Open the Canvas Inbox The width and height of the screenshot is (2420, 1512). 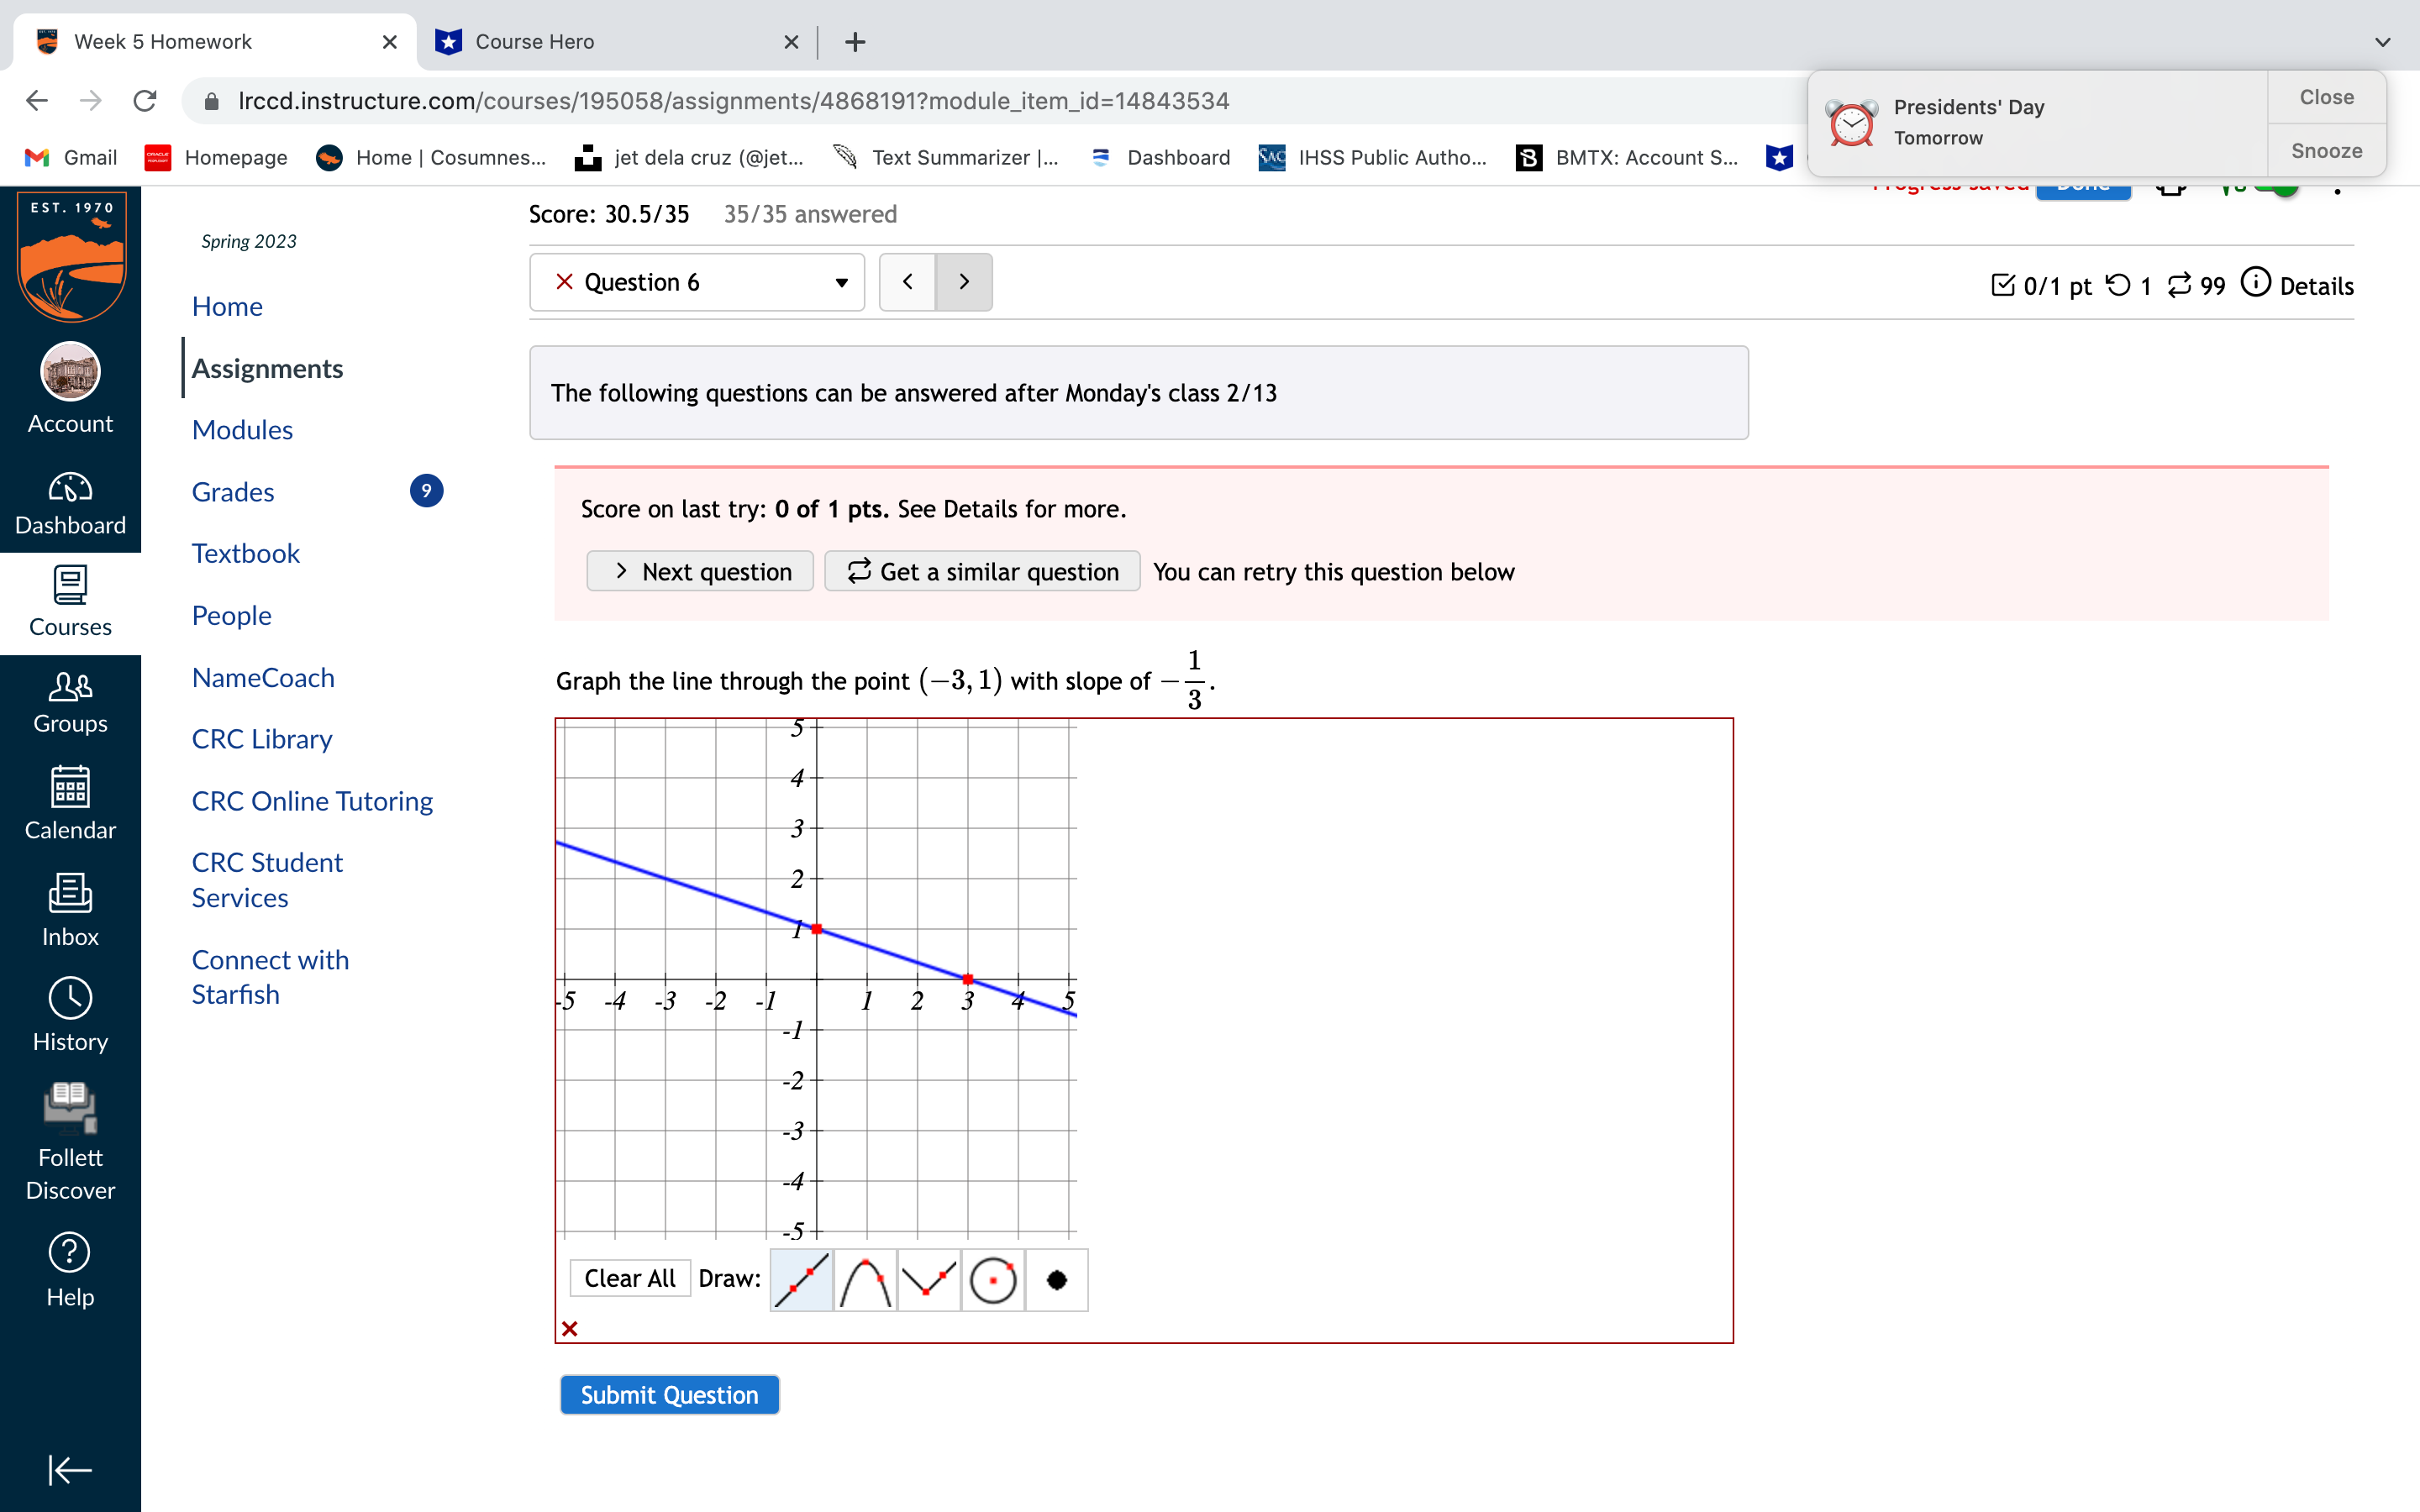[70, 906]
